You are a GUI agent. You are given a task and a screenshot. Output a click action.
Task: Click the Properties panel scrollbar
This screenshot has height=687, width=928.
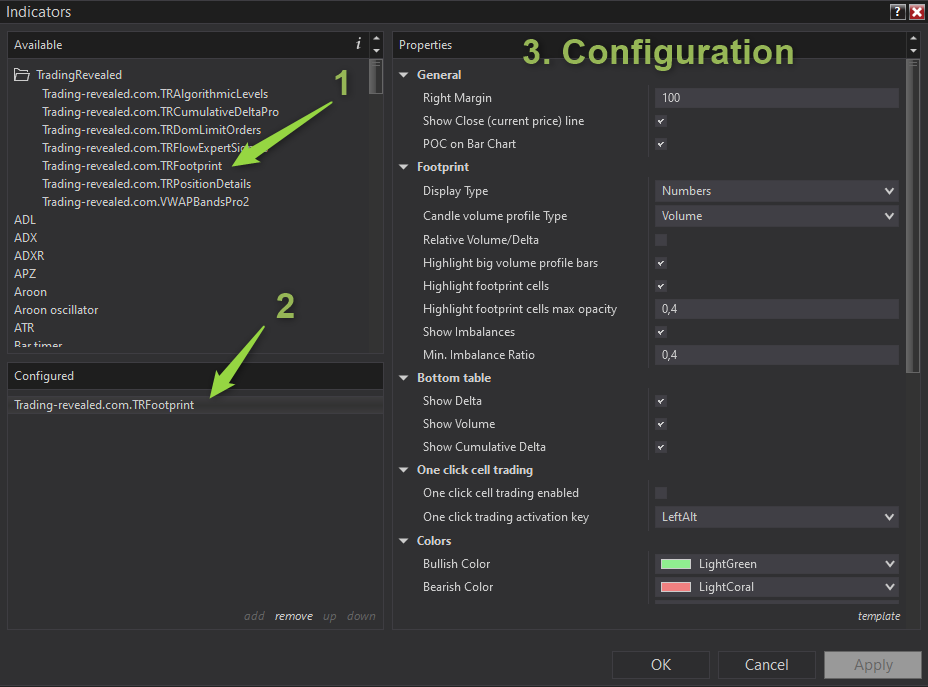pos(913,216)
